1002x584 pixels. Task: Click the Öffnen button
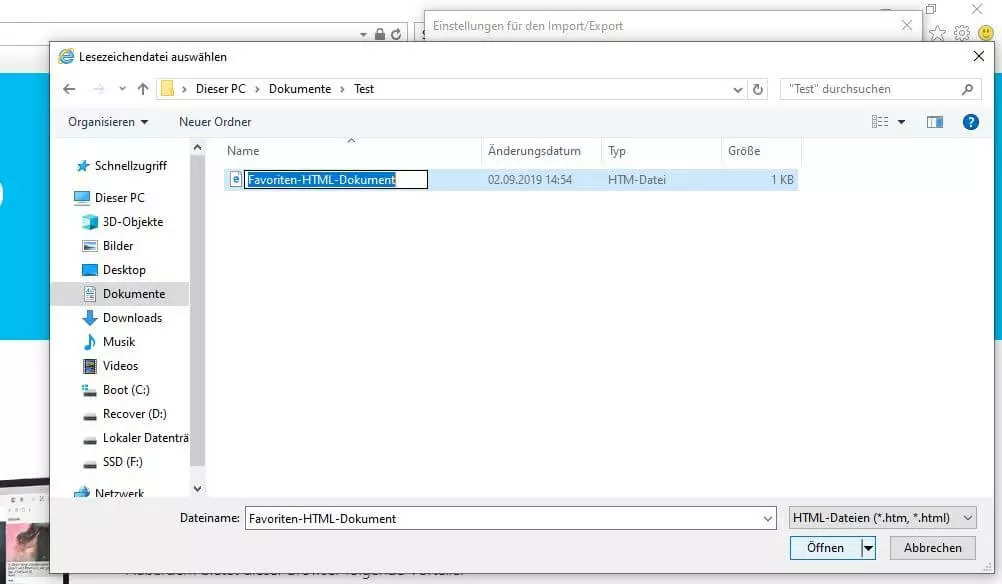[825, 548]
